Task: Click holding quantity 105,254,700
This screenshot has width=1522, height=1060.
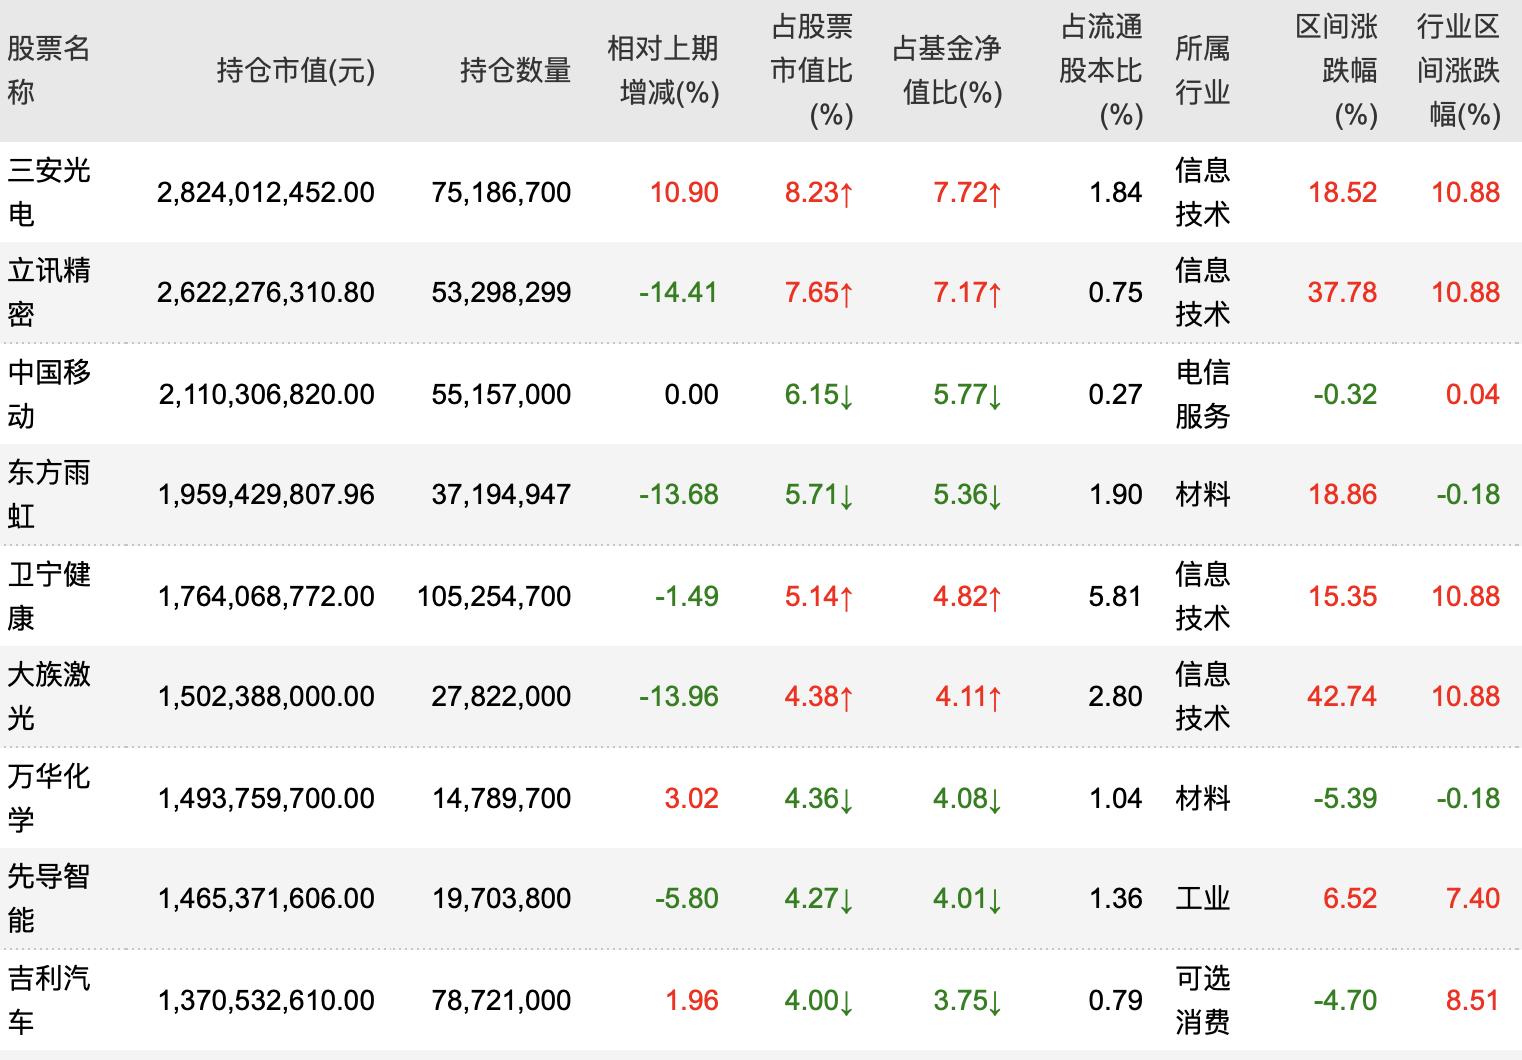Action: (x=494, y=596)
